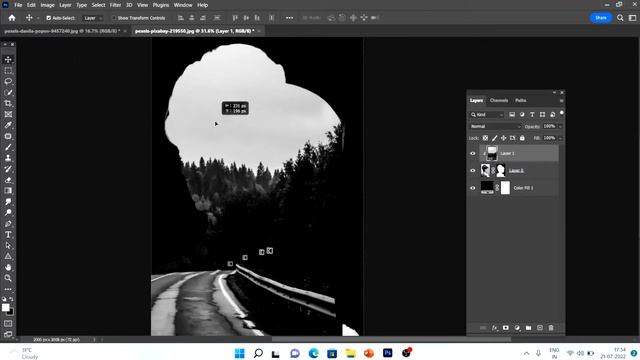This screenshot has height=360, width=640.
Task: Open the Auto-Select Layer dropdown
Action: [93, 18]
